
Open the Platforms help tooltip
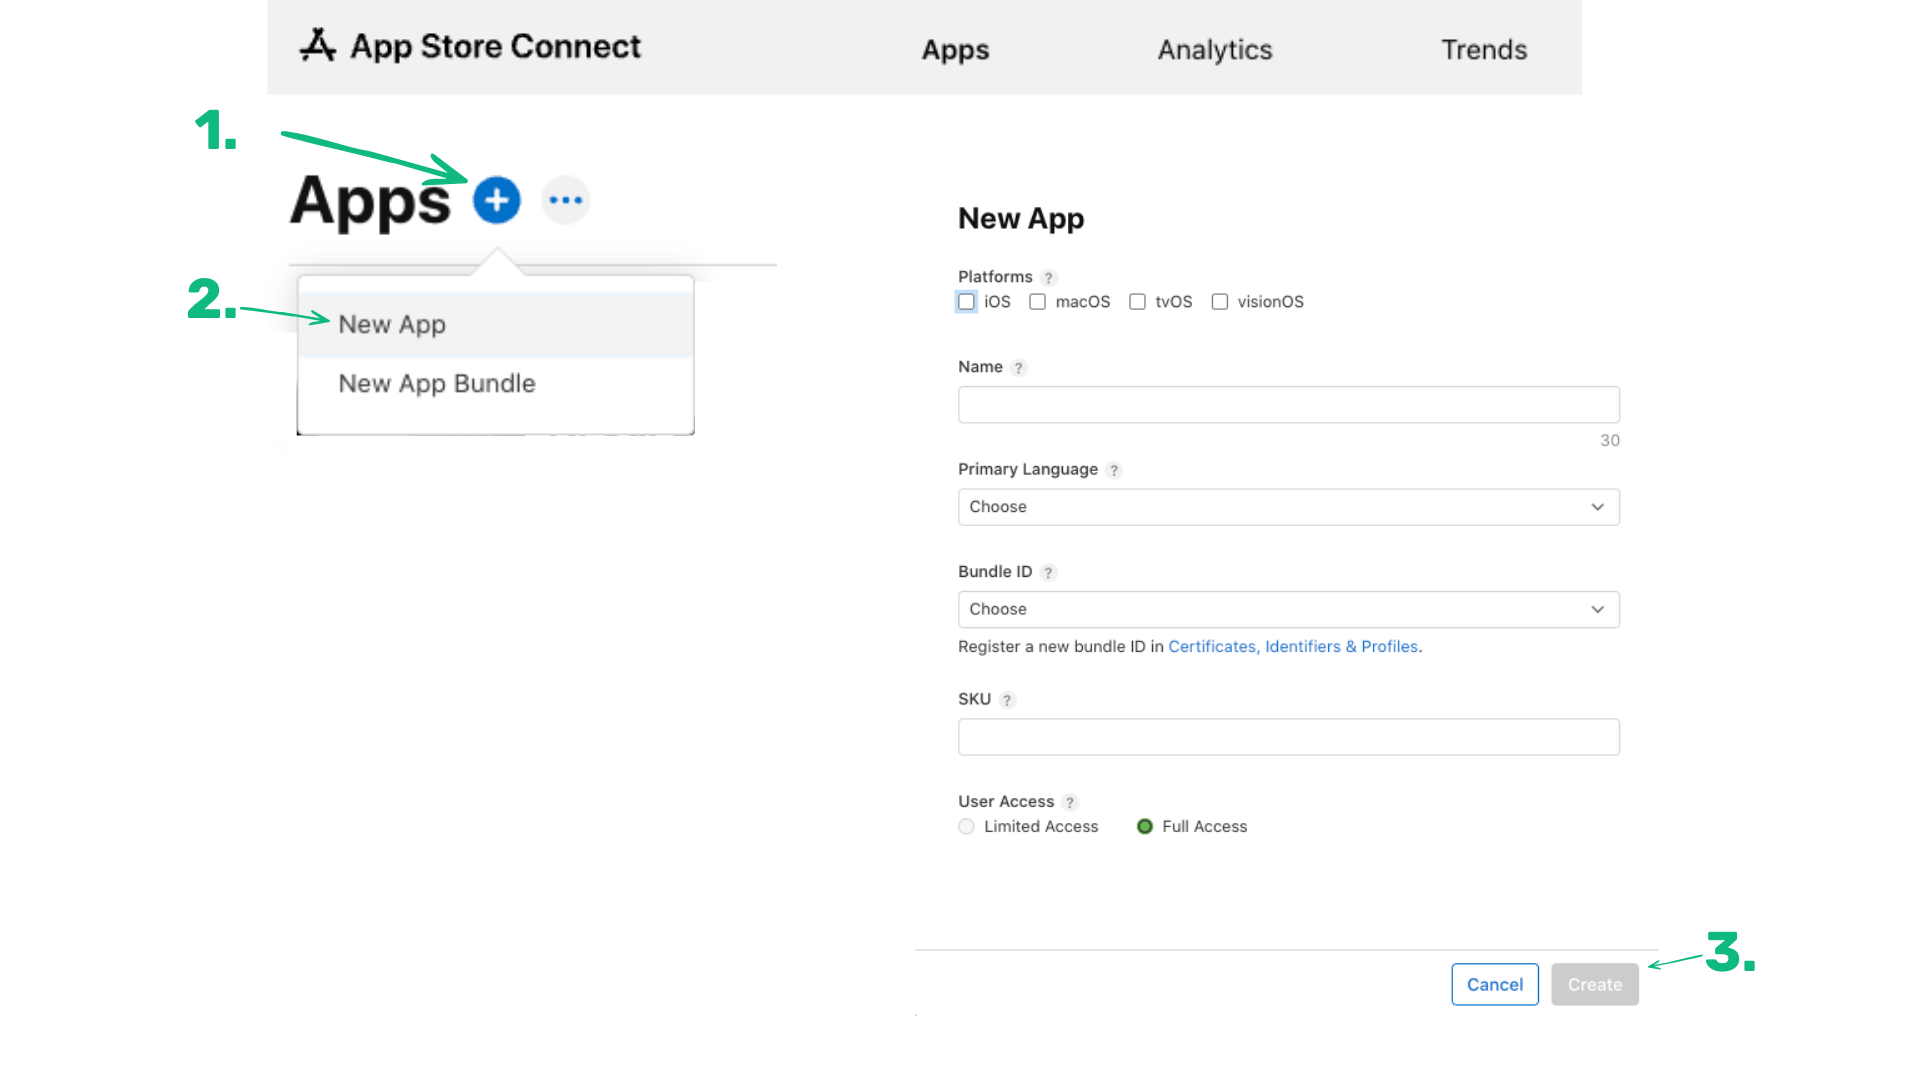[1048, 277]
